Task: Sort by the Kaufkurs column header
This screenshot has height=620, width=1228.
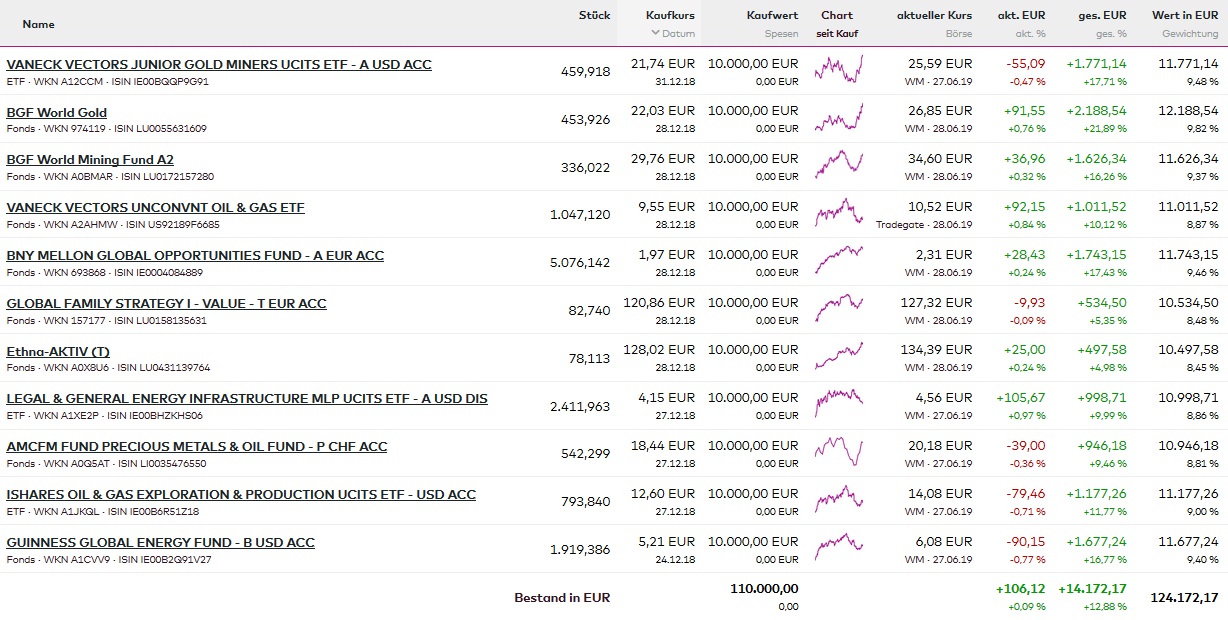Action: point(670,16)
